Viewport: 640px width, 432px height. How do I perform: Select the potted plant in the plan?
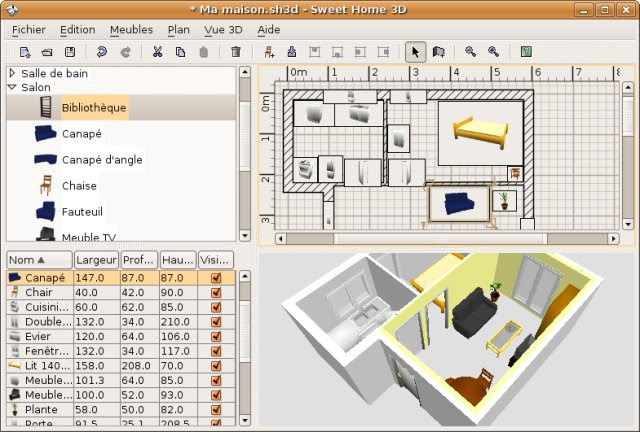pos(504,201)
